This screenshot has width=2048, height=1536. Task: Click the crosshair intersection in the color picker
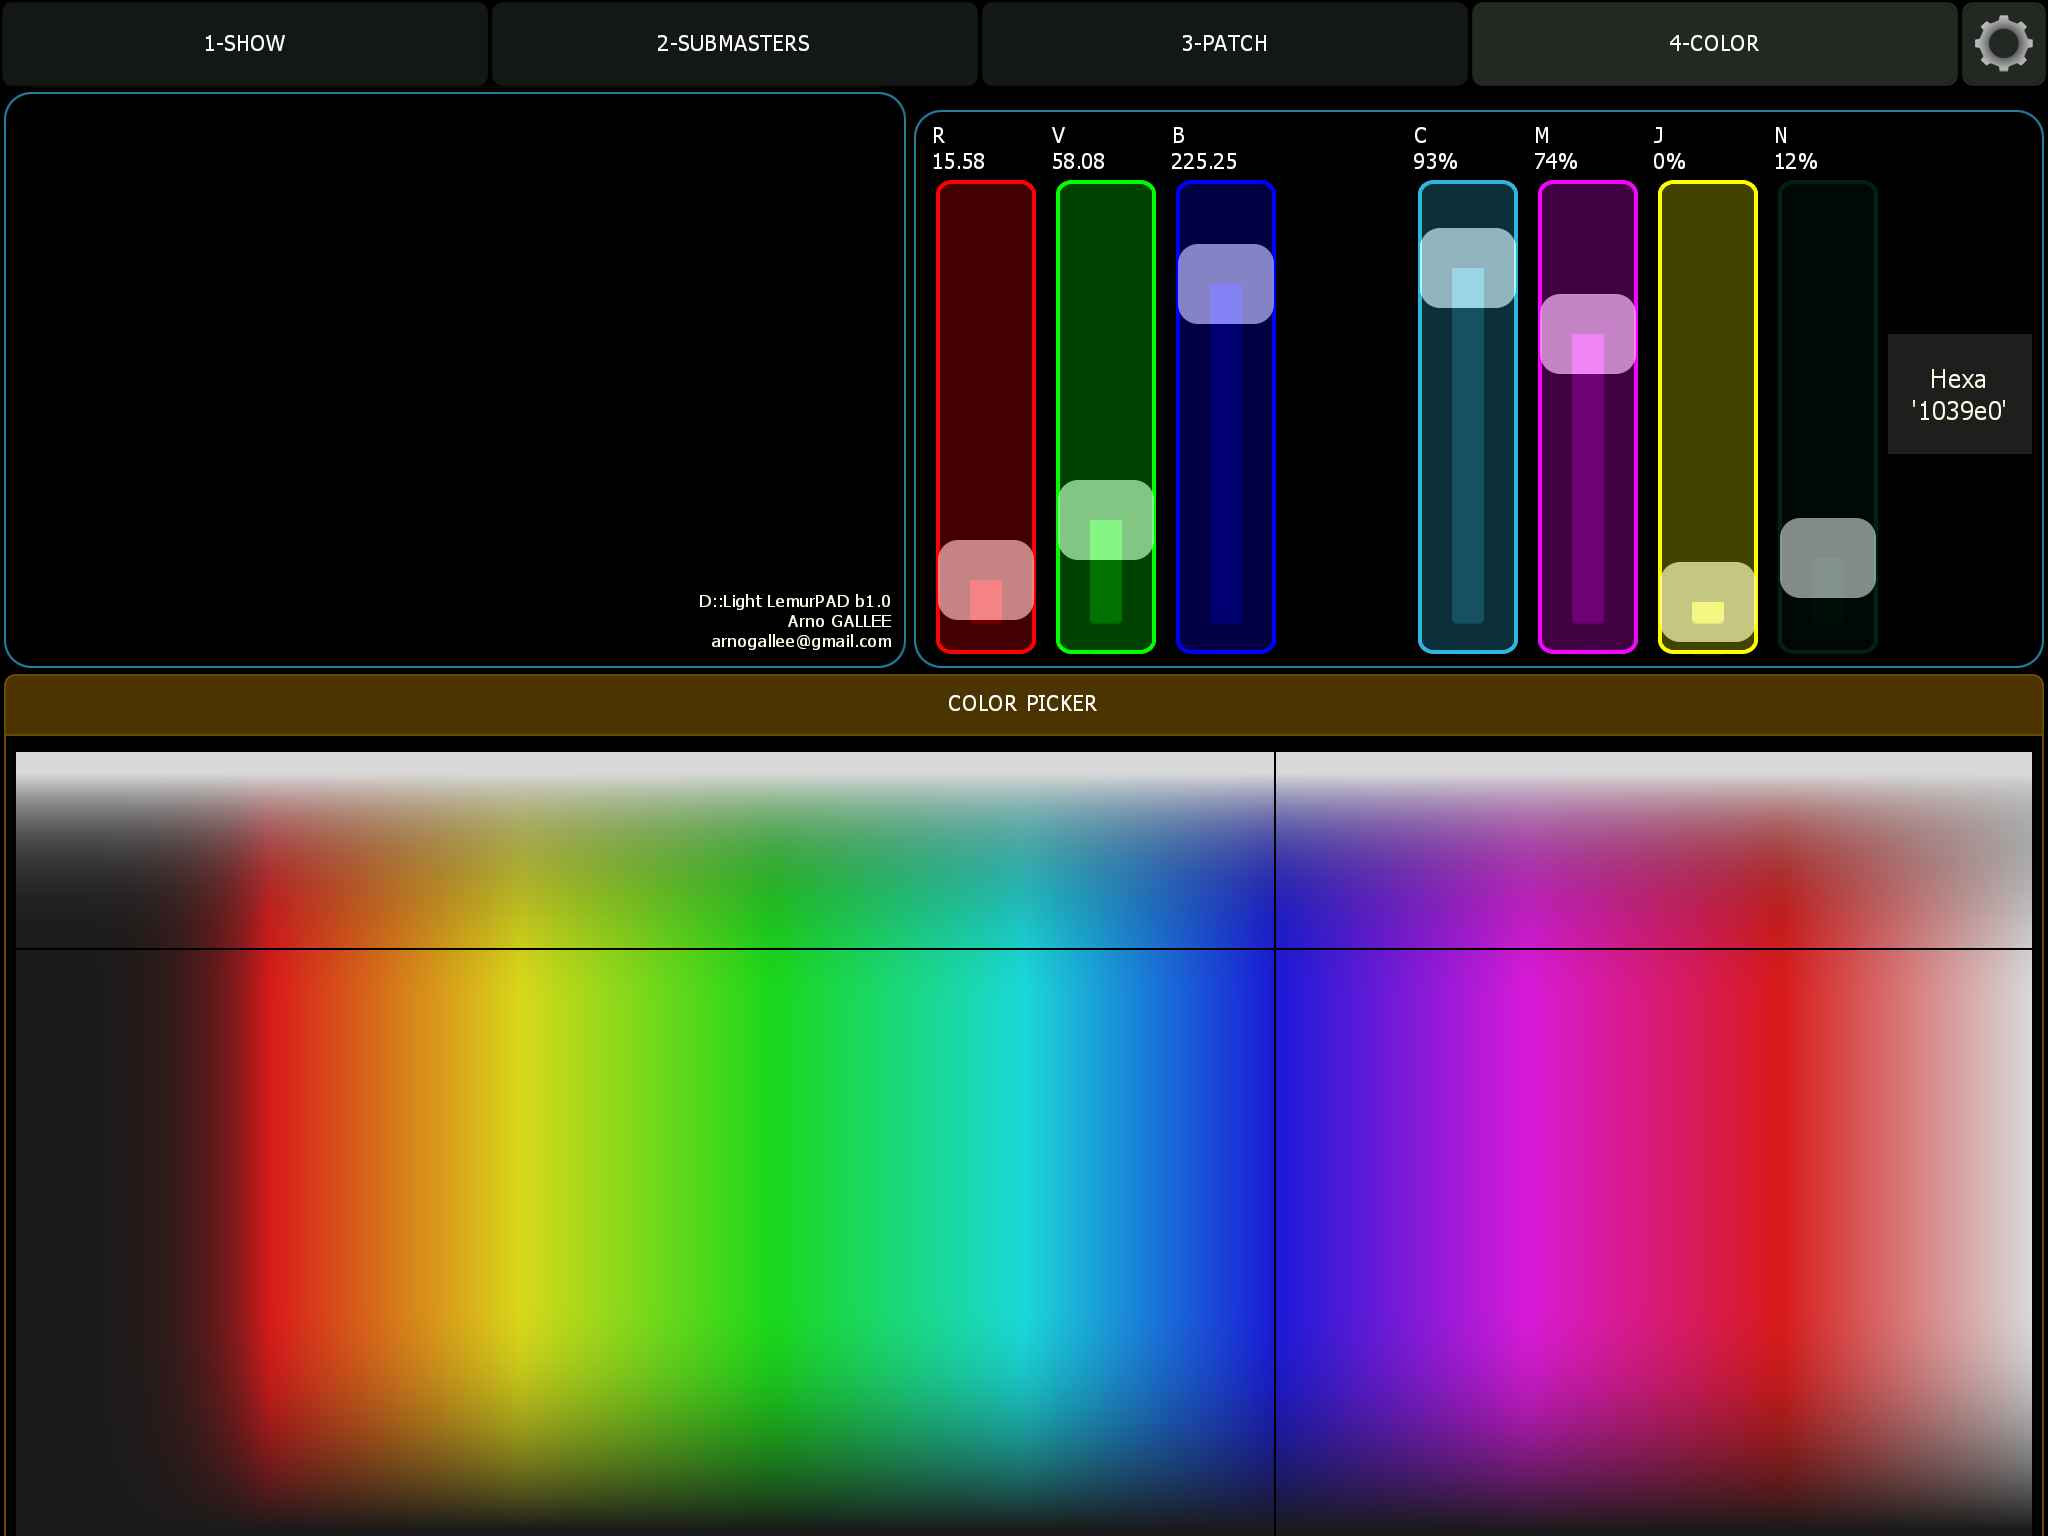point(1275,948)
